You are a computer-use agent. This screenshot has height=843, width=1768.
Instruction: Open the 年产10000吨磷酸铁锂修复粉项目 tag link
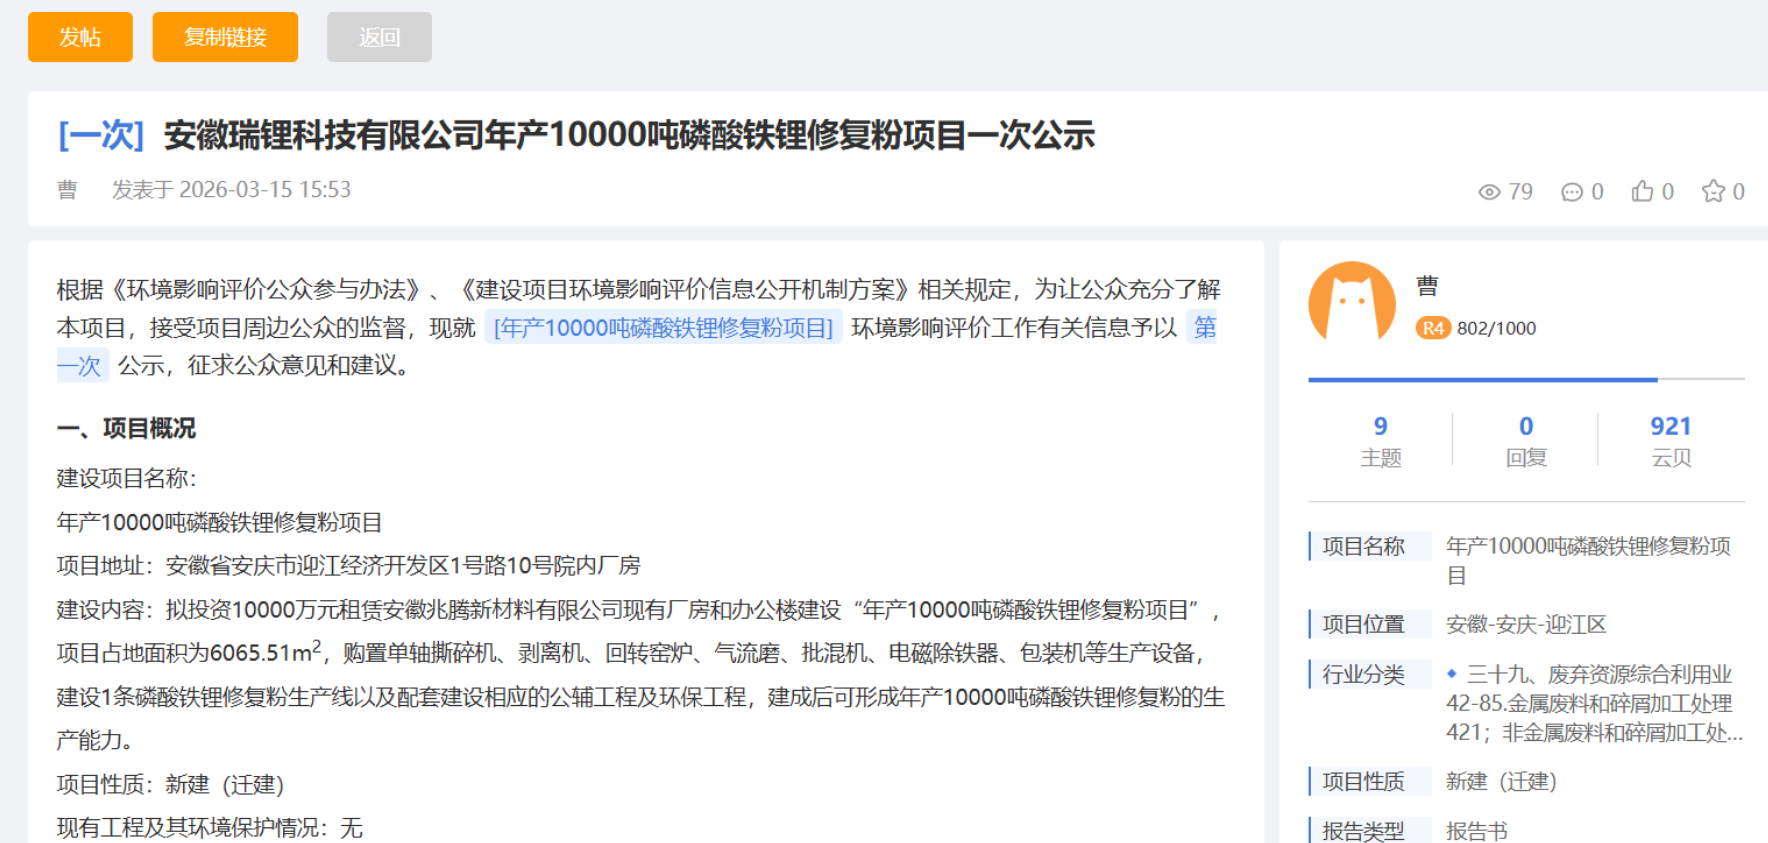[663, 328]
